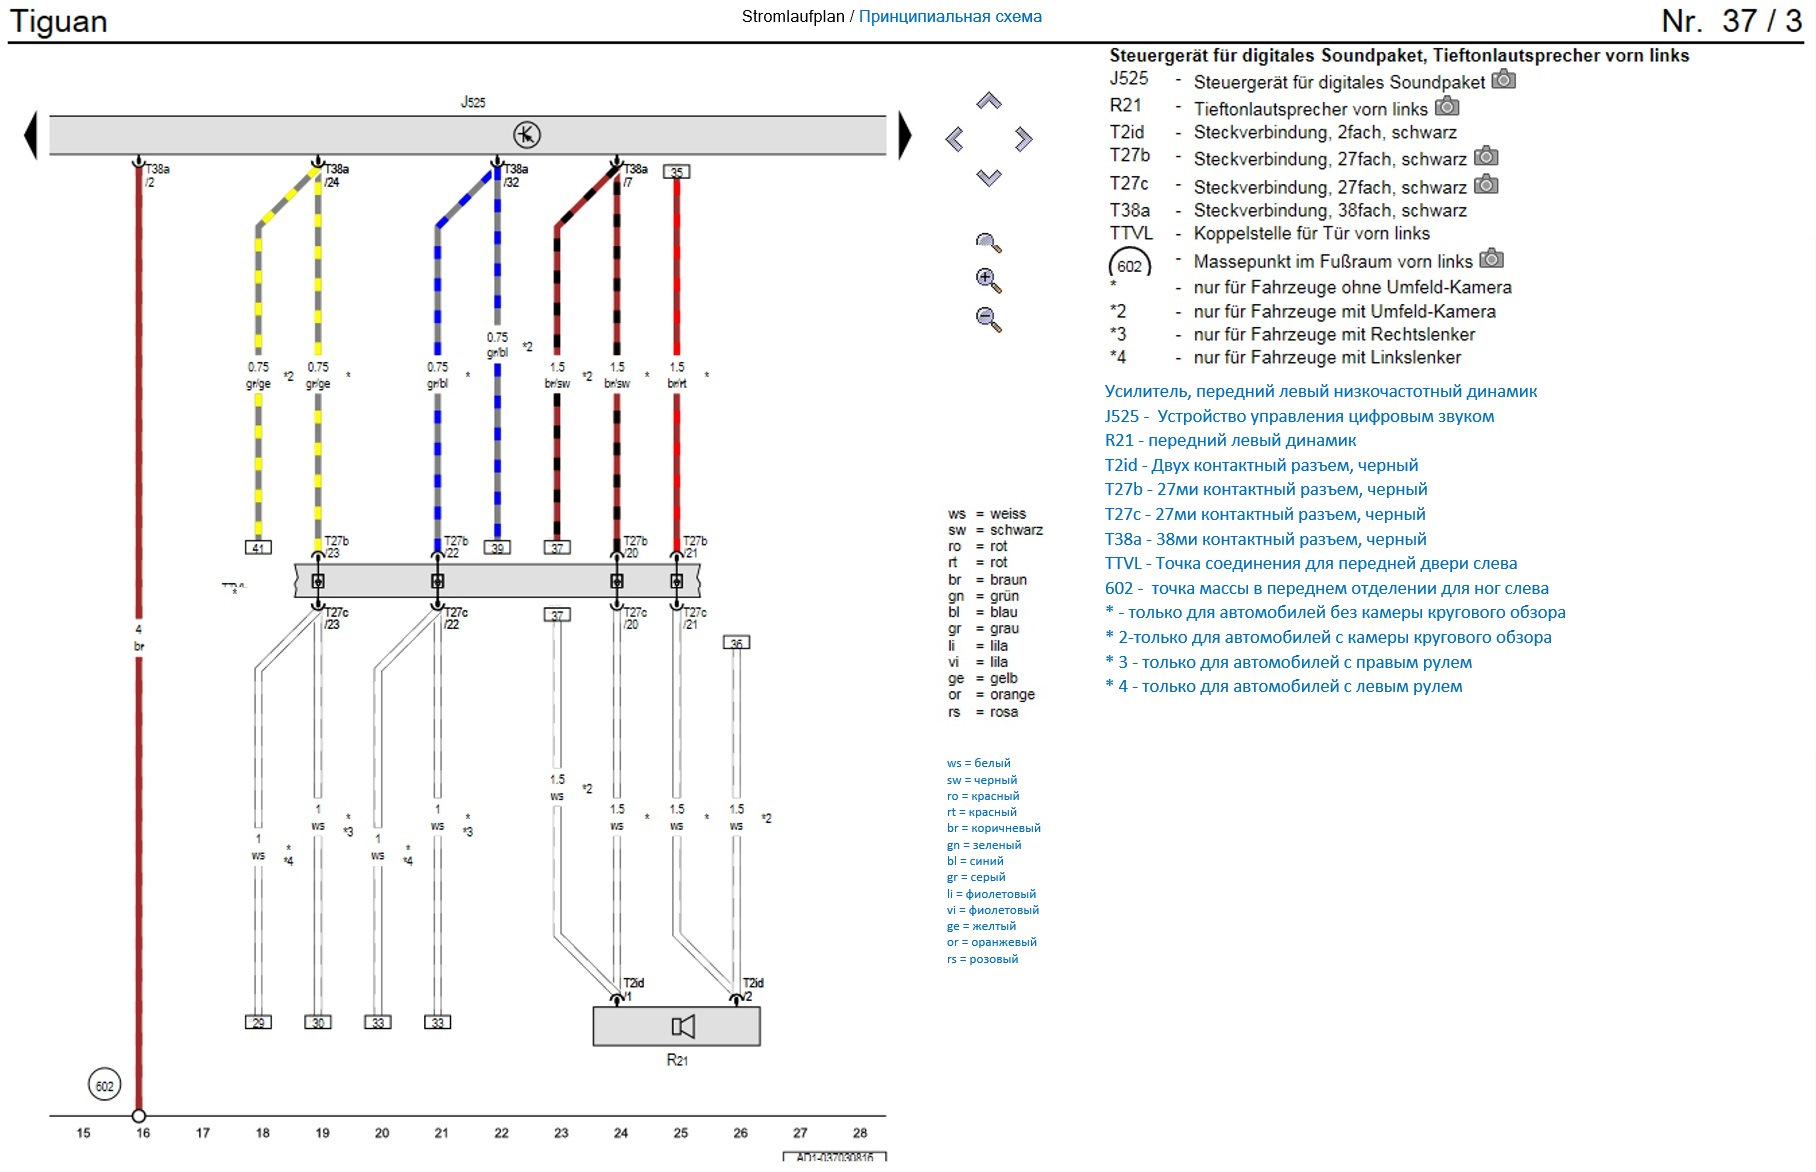Click legend entry 'Koppelstelle für Tür vorn links'
The image size is (1816, 1172).
(1311, 233)
